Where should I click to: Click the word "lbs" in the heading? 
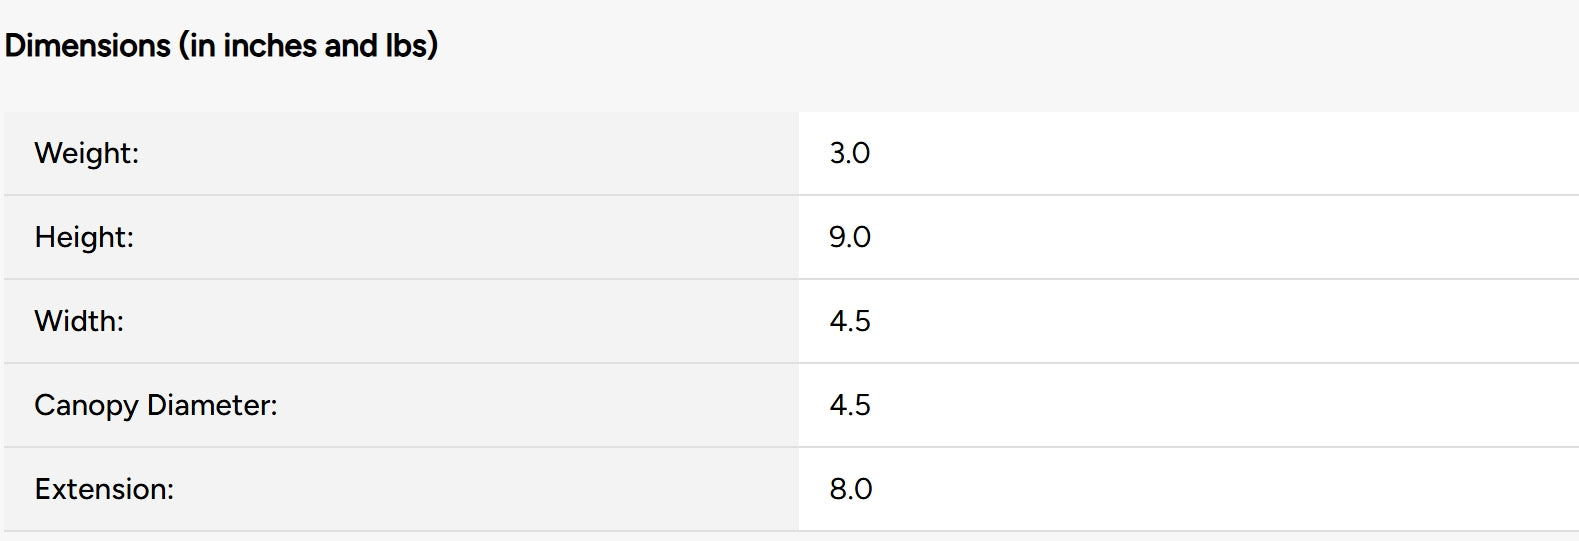[x=406, y=46]
